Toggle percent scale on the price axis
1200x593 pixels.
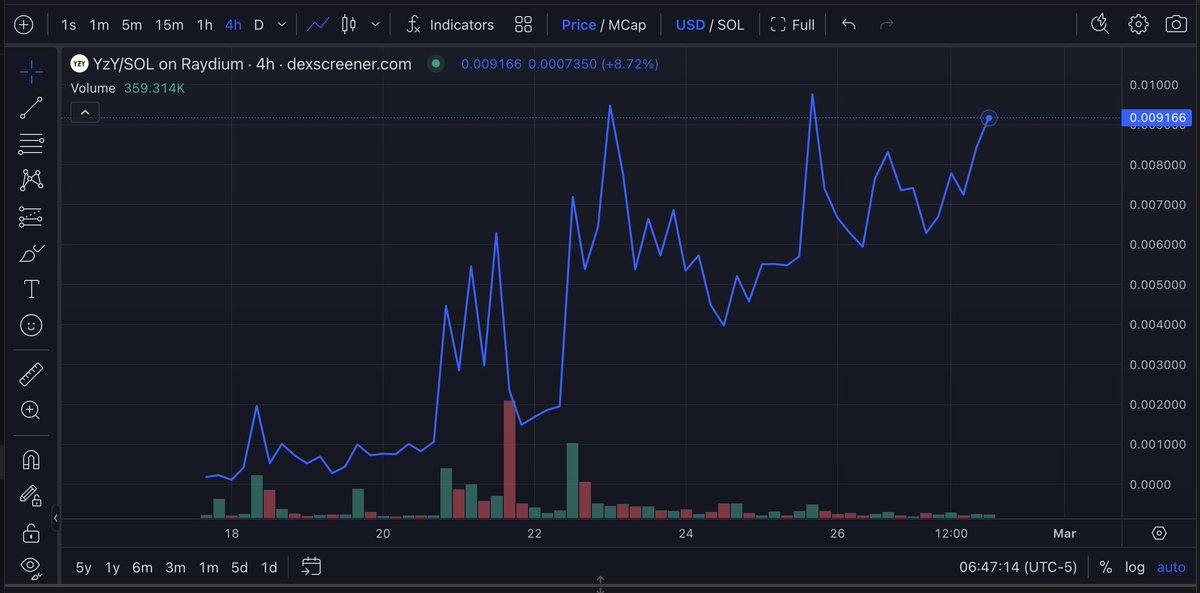point(1105,567)
